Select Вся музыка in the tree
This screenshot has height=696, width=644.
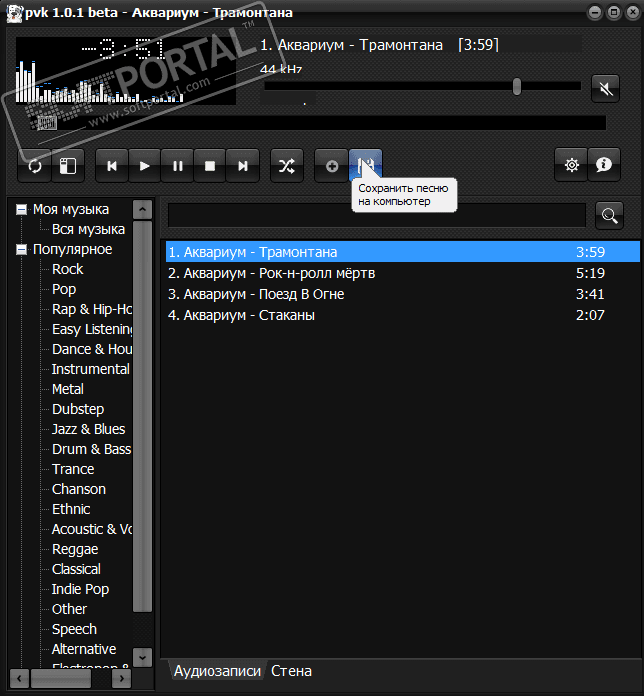88,229
